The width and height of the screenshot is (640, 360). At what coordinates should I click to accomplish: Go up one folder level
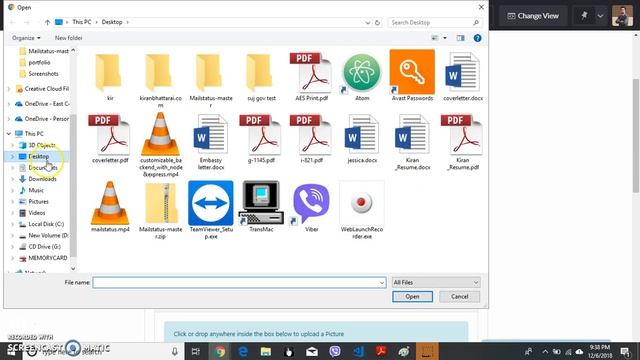(x=47, y=22)
